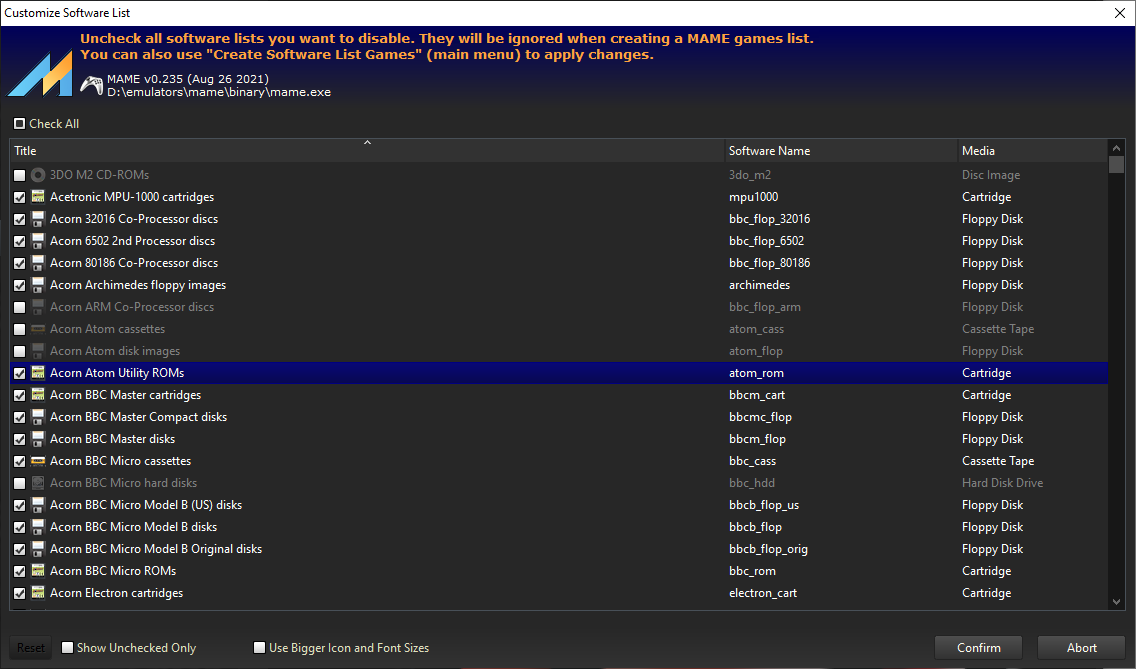The width and height of the screenshot is (1136, 669).
Task: Click the game controller icon by MAME version
Action: click(91, 85)
